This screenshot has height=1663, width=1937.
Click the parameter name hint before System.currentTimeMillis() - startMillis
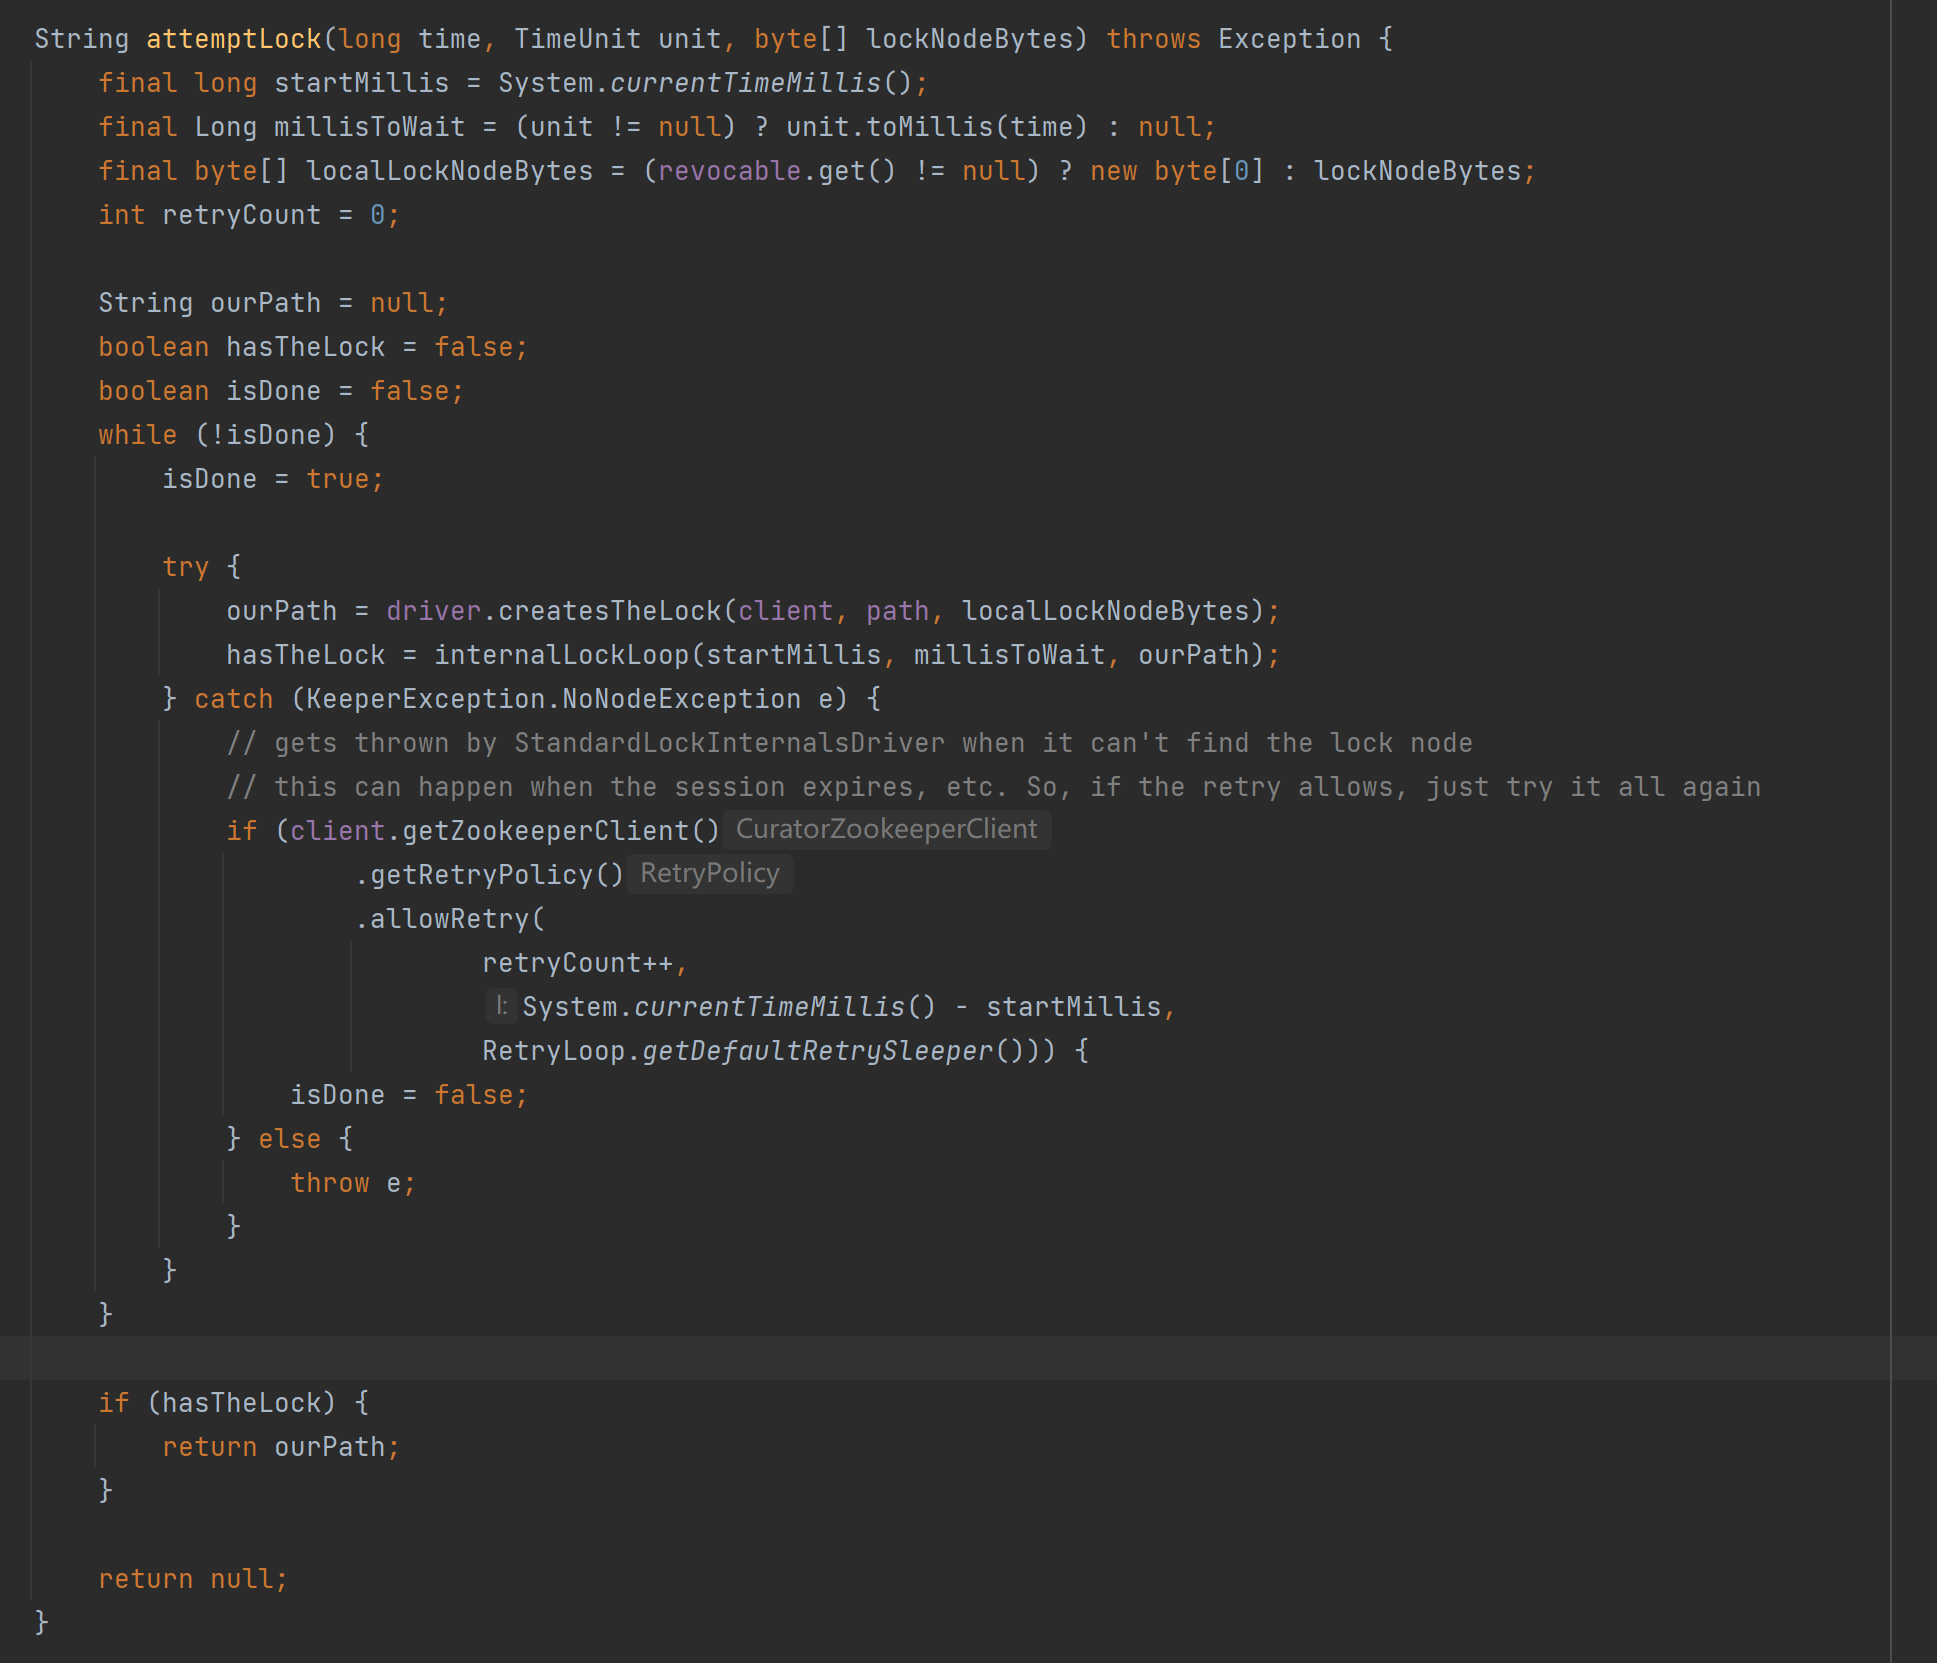pos(502,1005)
